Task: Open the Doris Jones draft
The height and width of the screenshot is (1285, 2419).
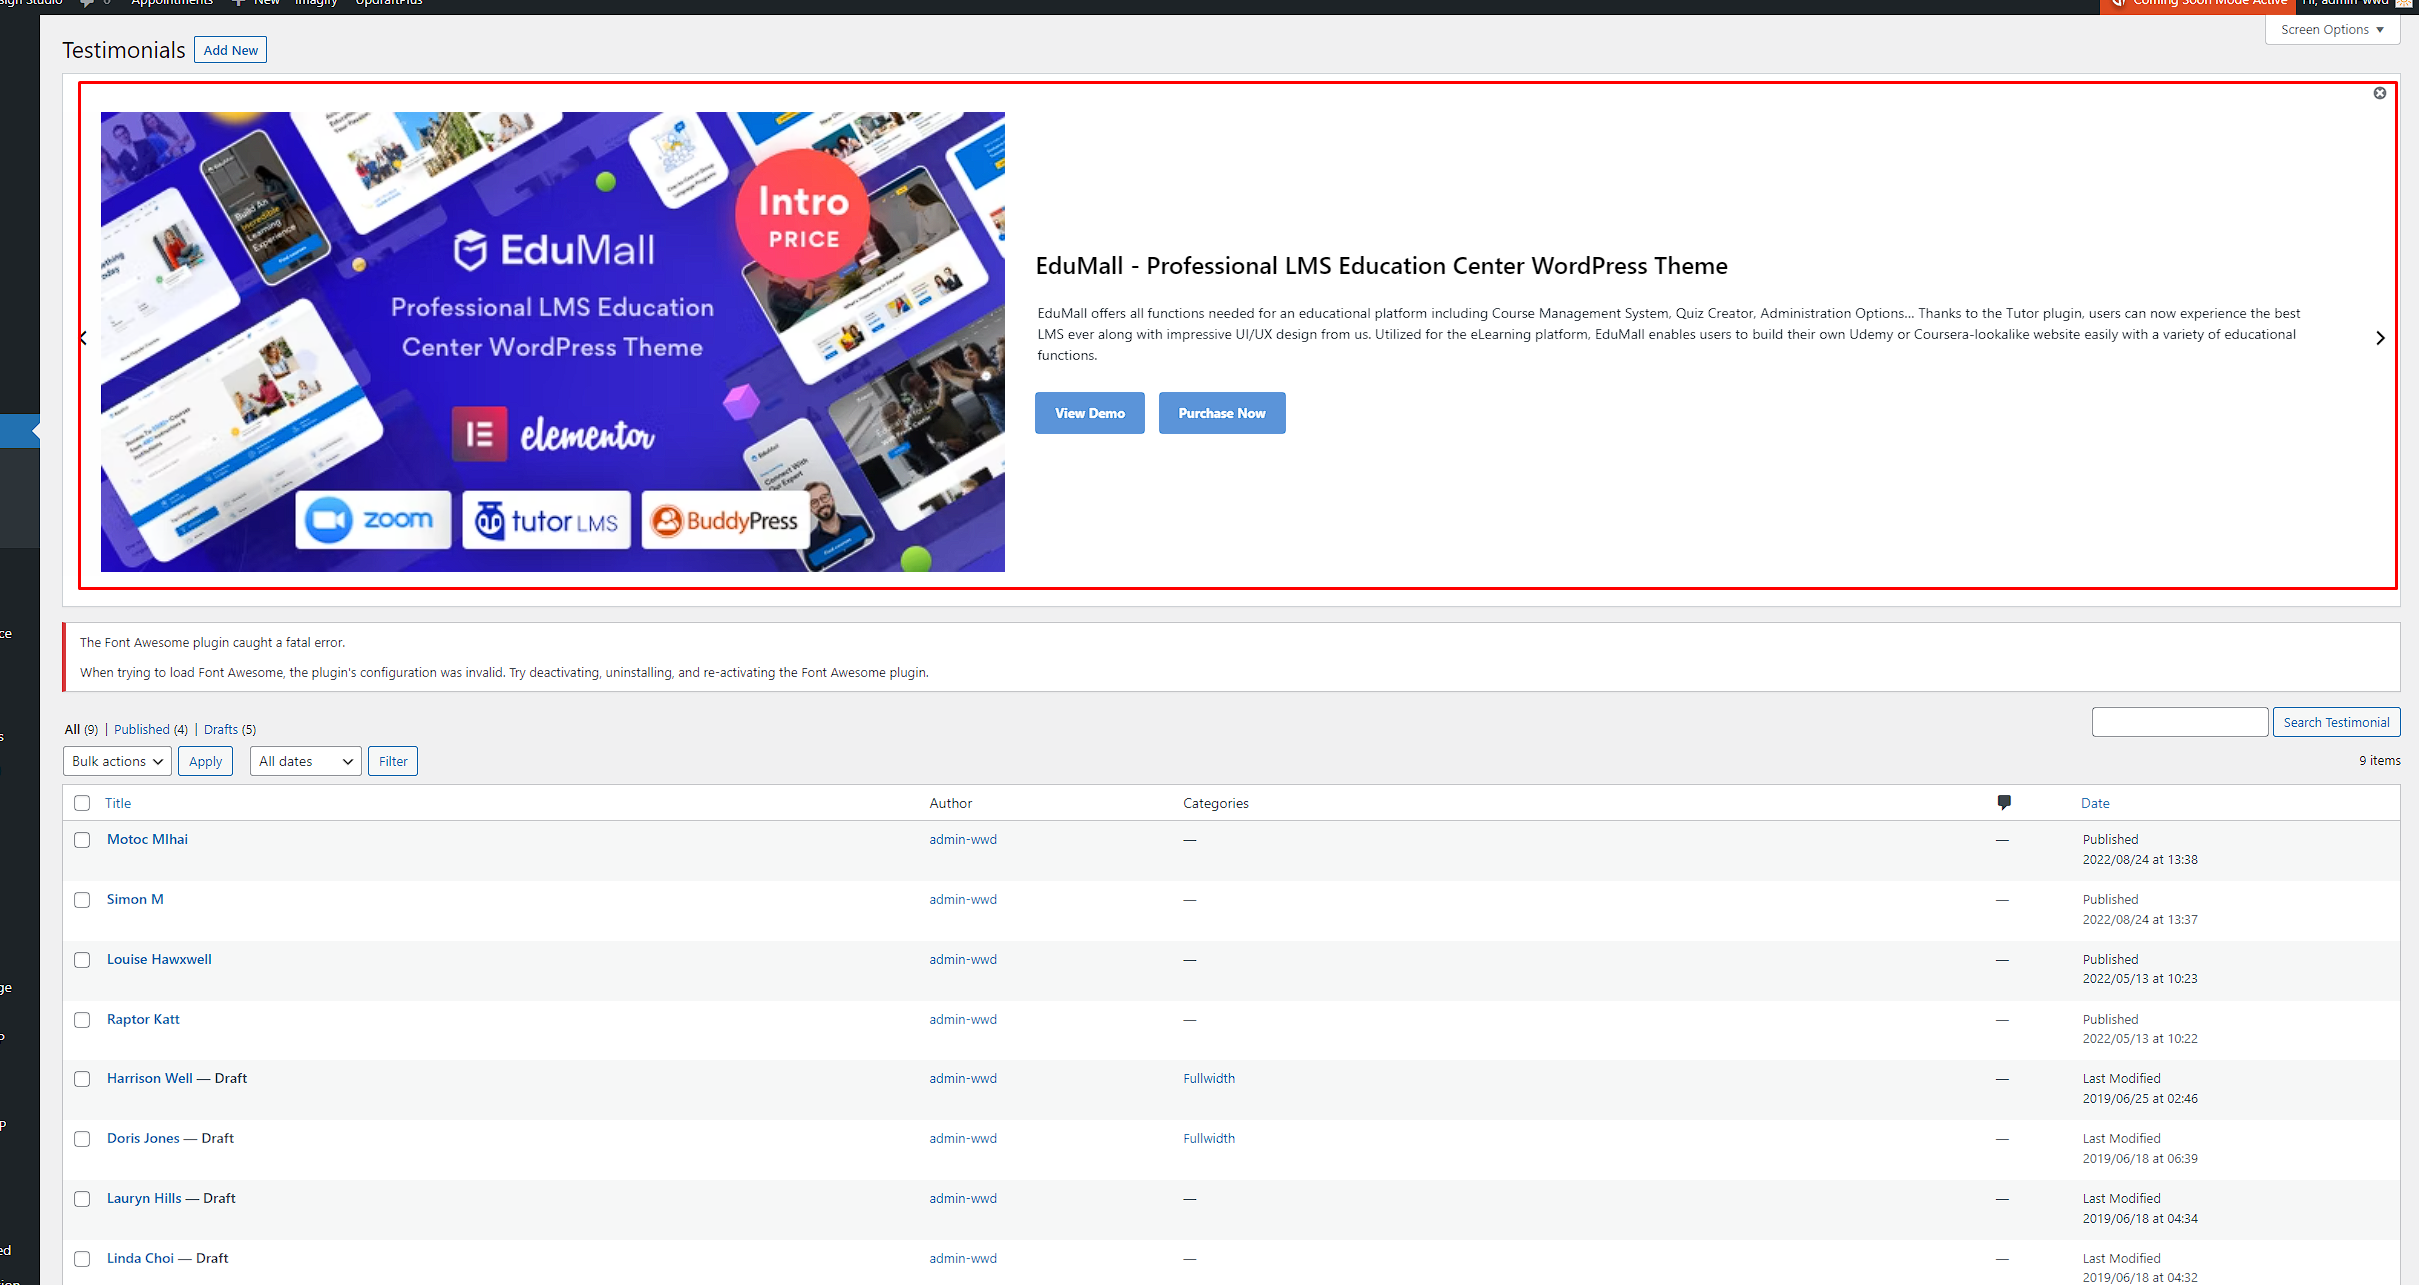Action: point(143,1138)
